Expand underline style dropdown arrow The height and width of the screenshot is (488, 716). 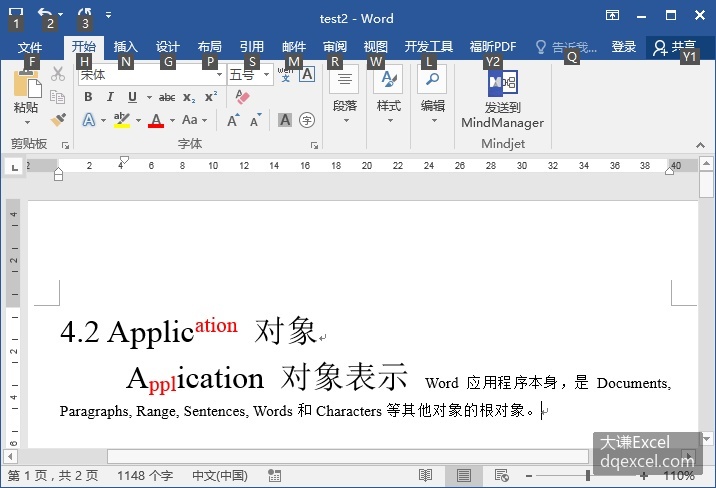(x=149, y=97)
